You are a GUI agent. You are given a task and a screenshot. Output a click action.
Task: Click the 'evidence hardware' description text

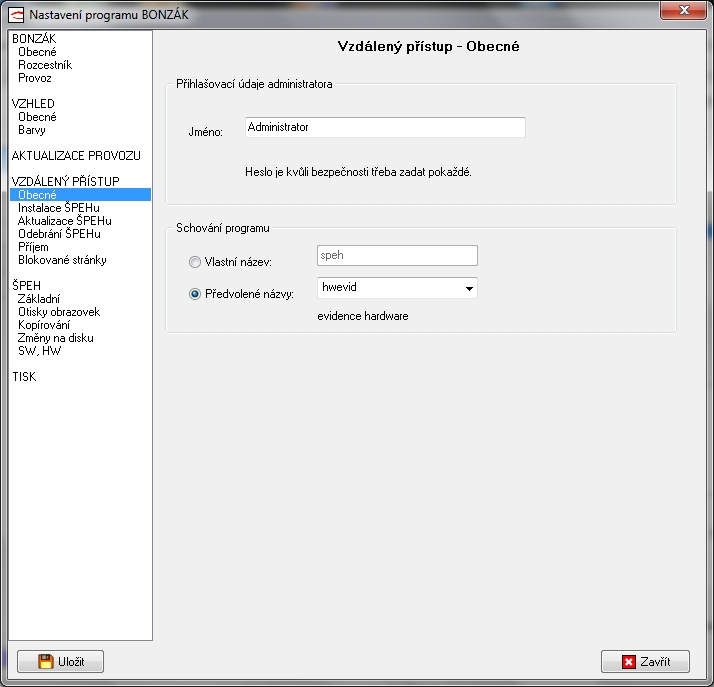point(363,316)
